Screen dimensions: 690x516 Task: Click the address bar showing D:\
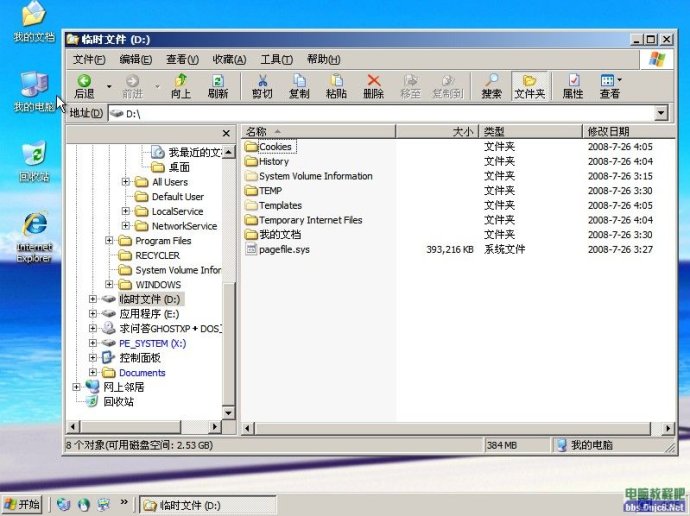tap(381, 113)
